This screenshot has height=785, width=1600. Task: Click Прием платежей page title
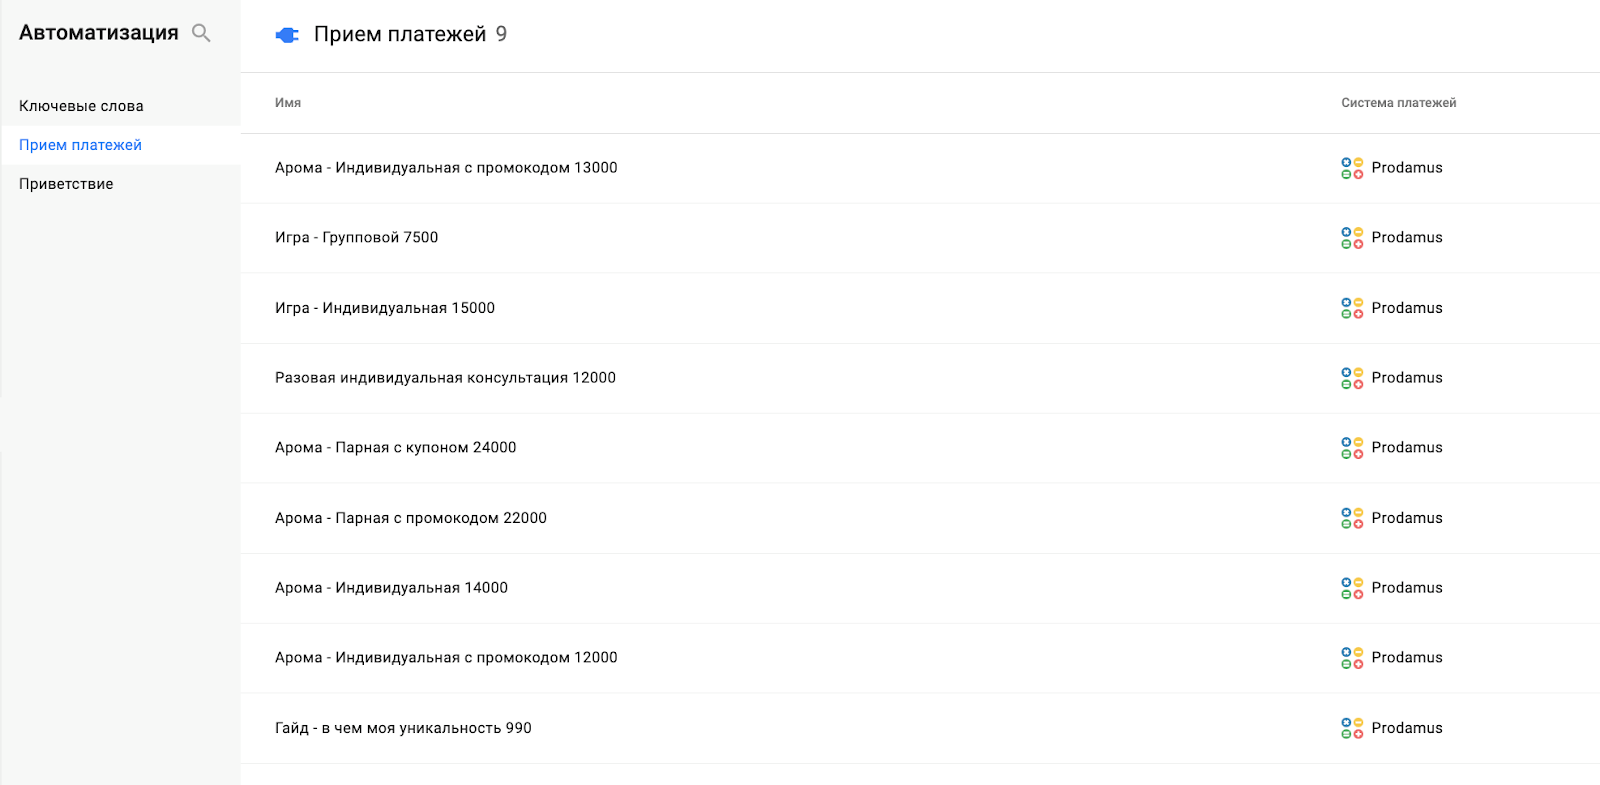tap(400, 35)
